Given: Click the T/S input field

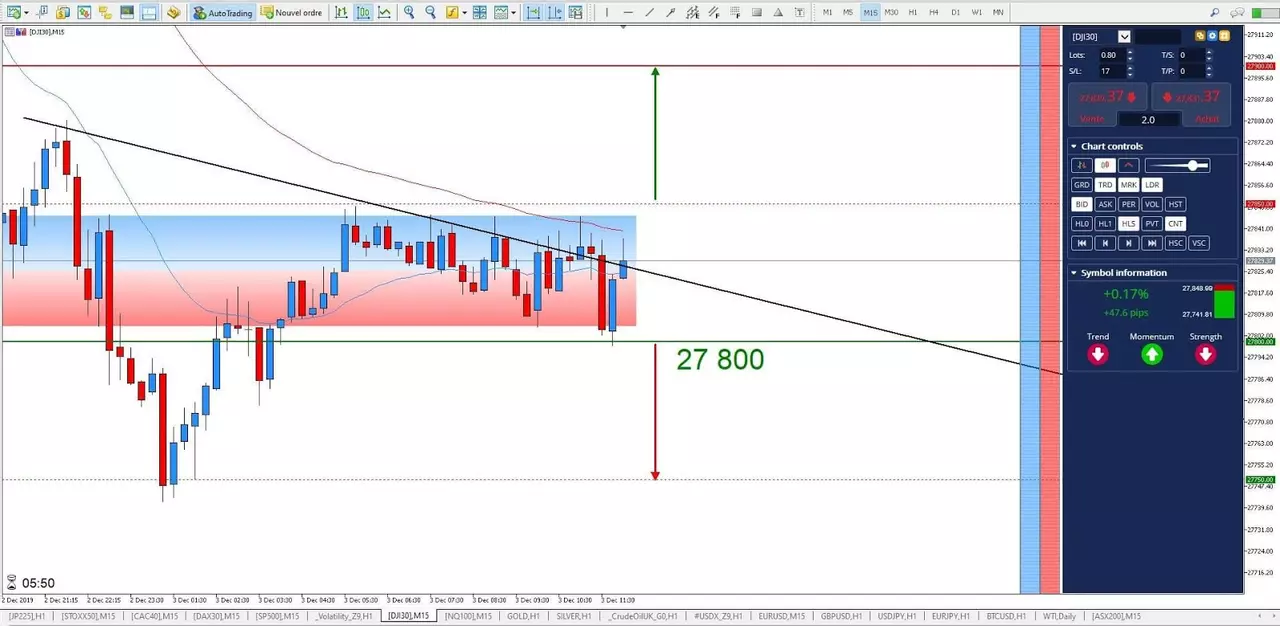Looking at the screenshot, I should 1191,55.
